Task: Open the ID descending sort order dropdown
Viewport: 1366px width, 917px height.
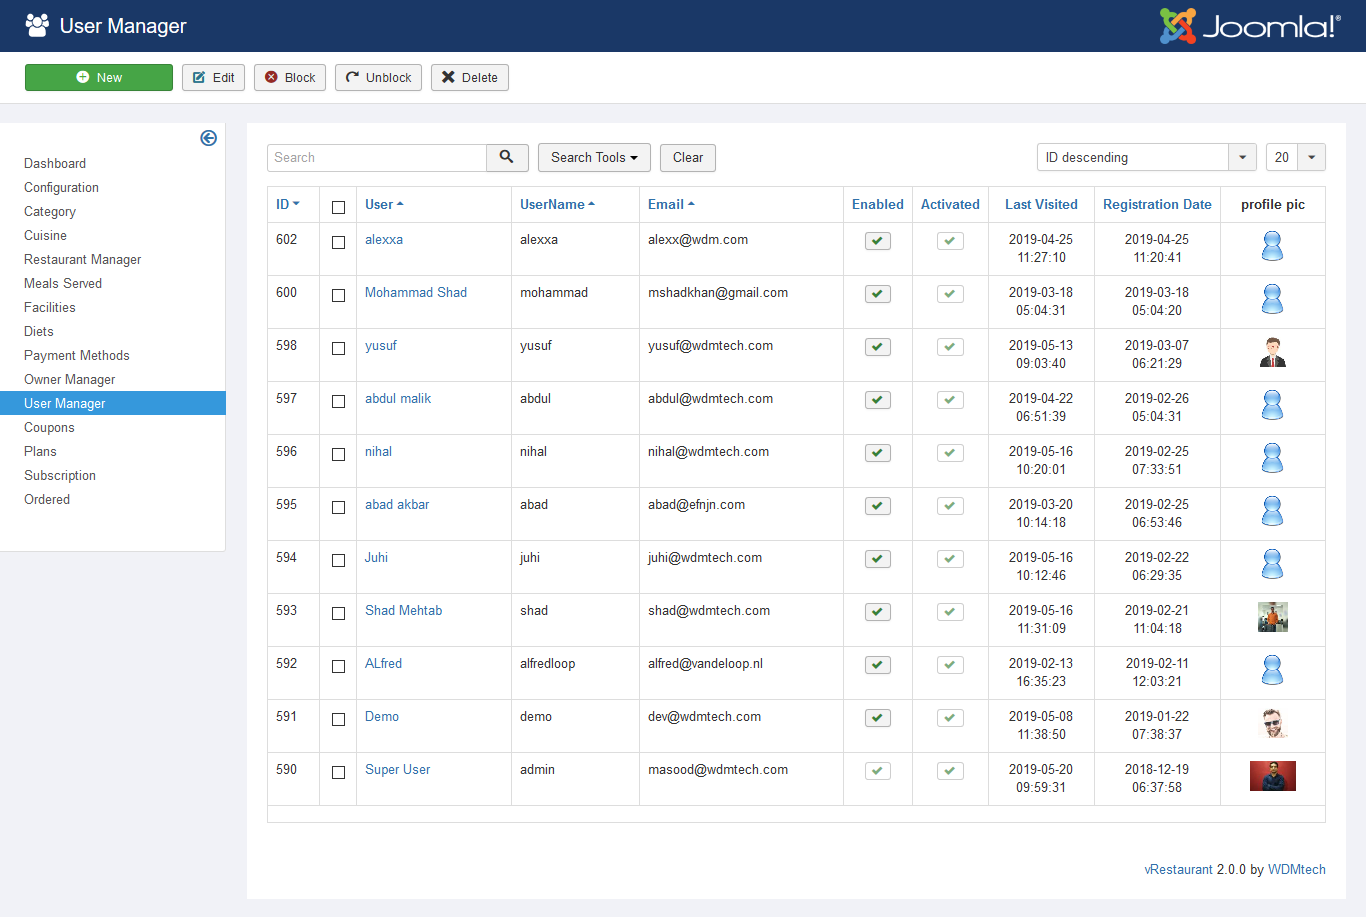Action: (1146, 158)
